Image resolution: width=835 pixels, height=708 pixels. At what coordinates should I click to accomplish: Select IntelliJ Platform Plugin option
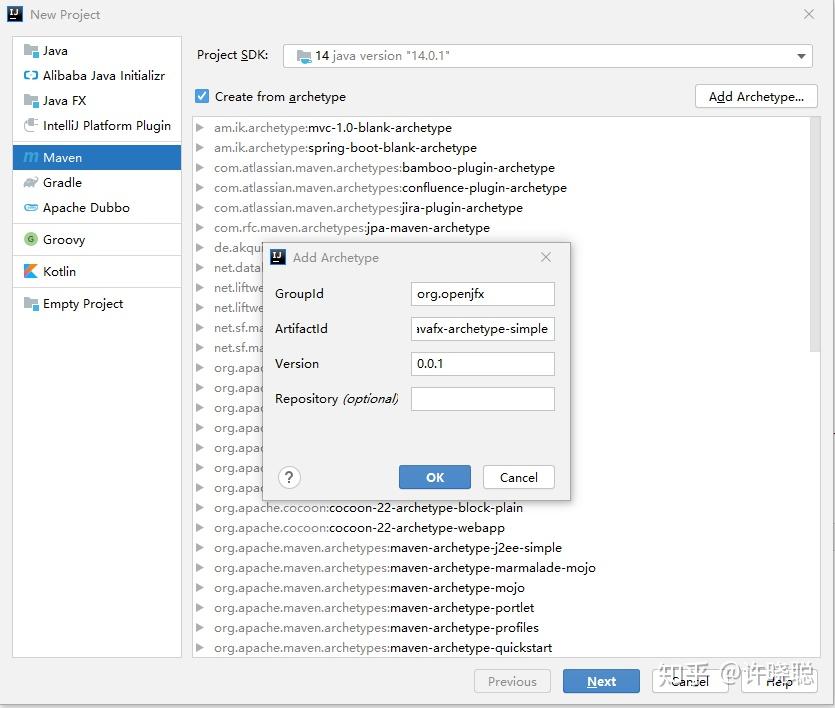pyautogui.click(x=96, y=126)
